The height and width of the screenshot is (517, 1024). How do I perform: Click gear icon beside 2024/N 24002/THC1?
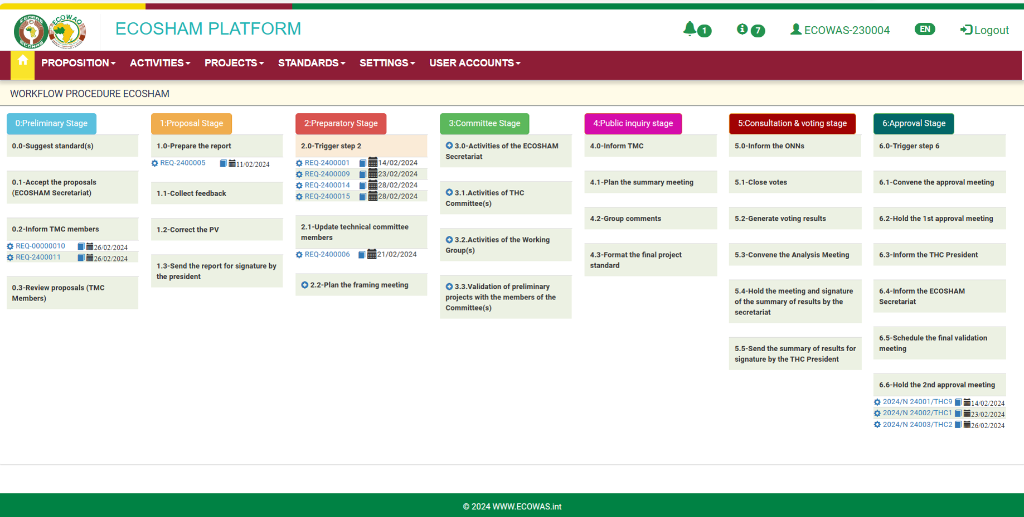point(878,413)
